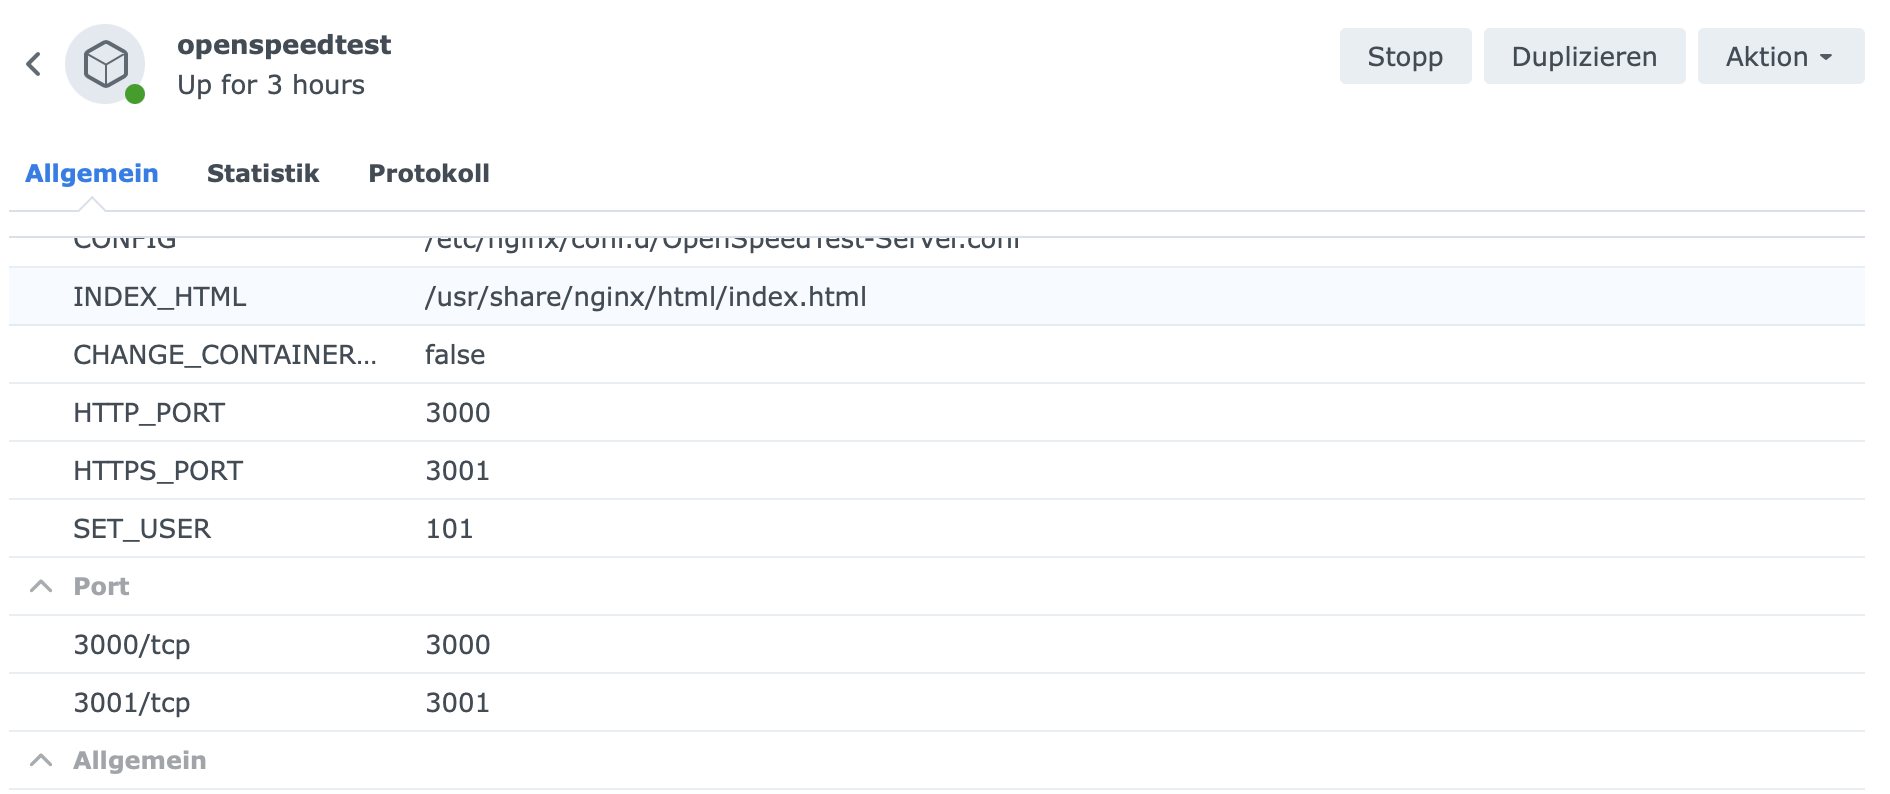Click the green running status dot
Screen dimensions: 1890x794
point(135,94)
